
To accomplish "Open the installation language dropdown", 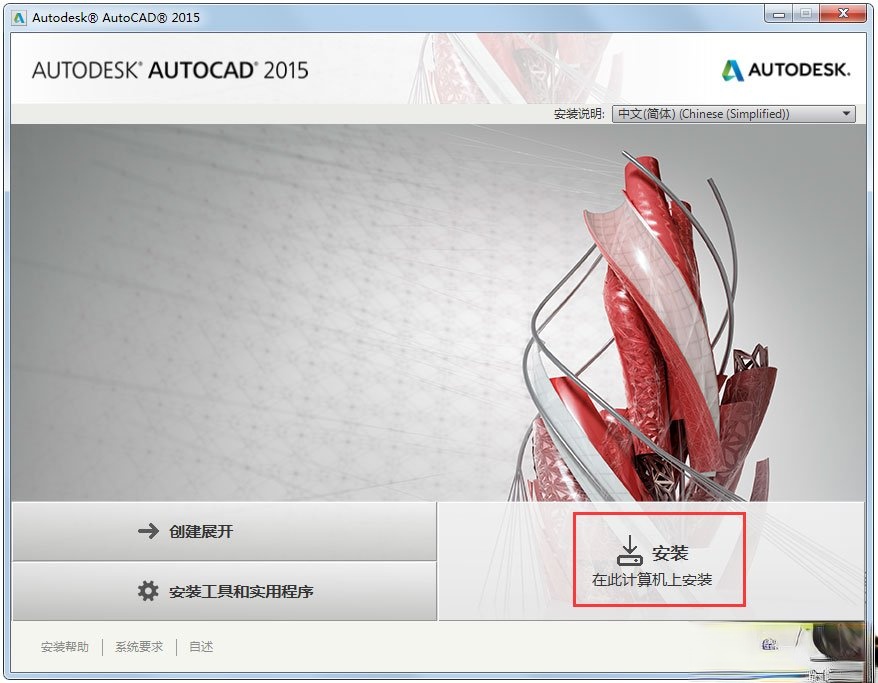I will [734, 114].
